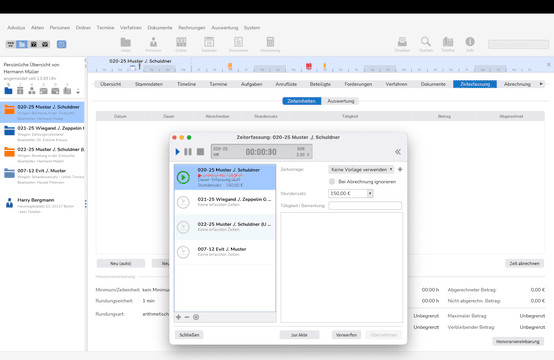554x360 pixels.
Task: Switch to the Auswertung tab
Action: pos(341,101)
